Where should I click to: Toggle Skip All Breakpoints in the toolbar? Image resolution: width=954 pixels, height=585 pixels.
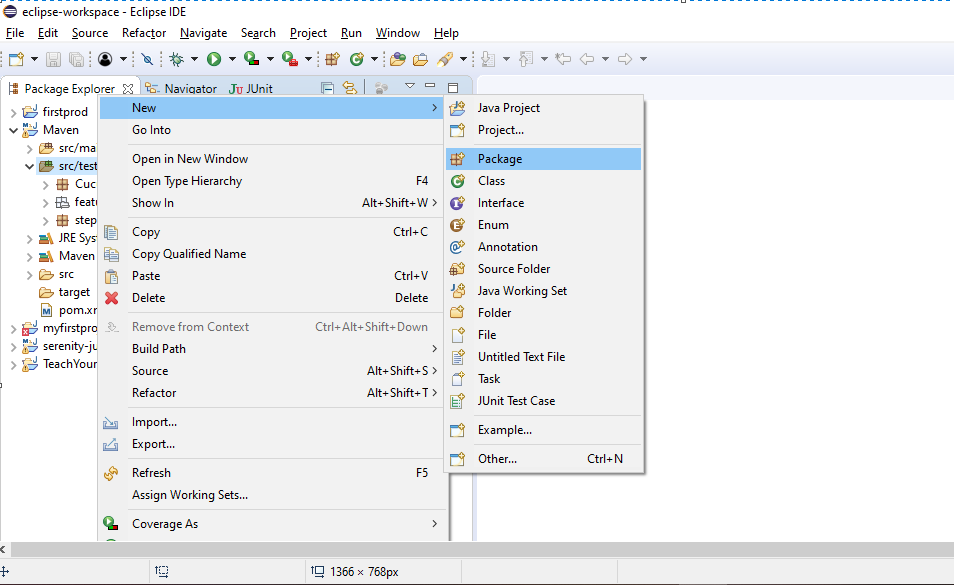tap(146, 58)
